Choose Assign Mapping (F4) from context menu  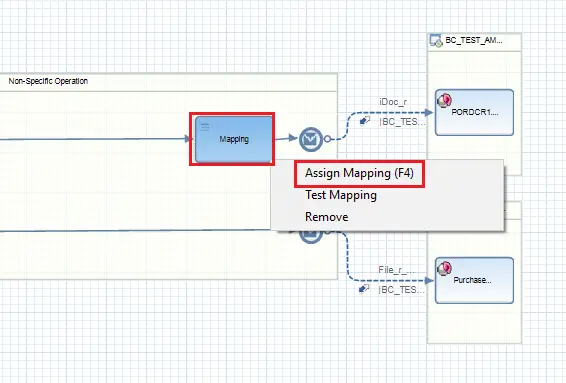359,174
